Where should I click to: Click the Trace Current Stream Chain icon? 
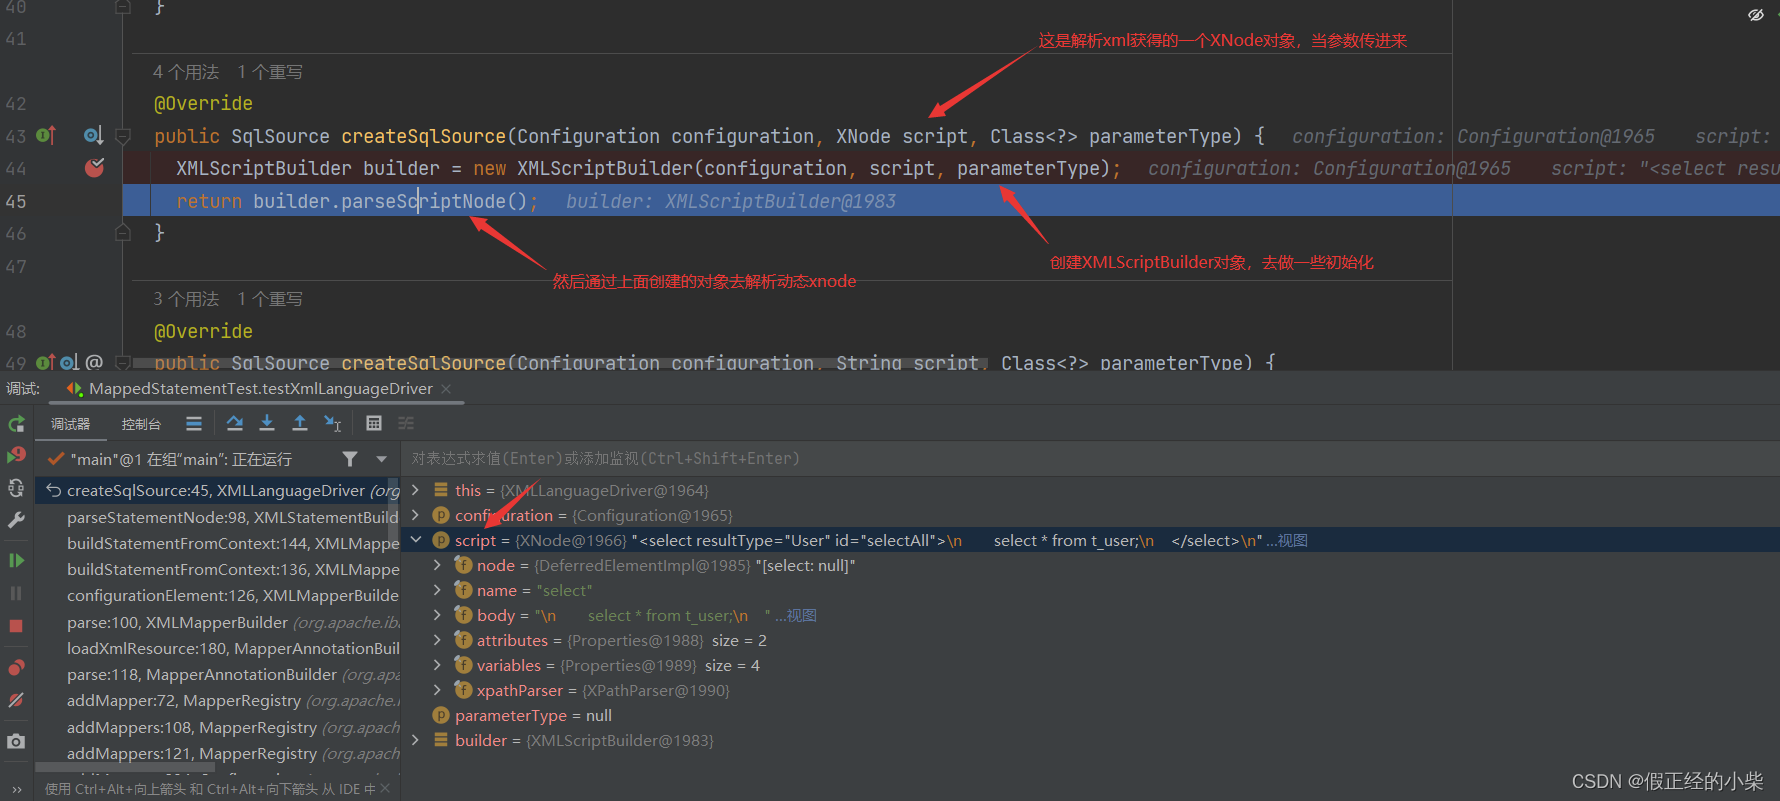coord(406,424)
